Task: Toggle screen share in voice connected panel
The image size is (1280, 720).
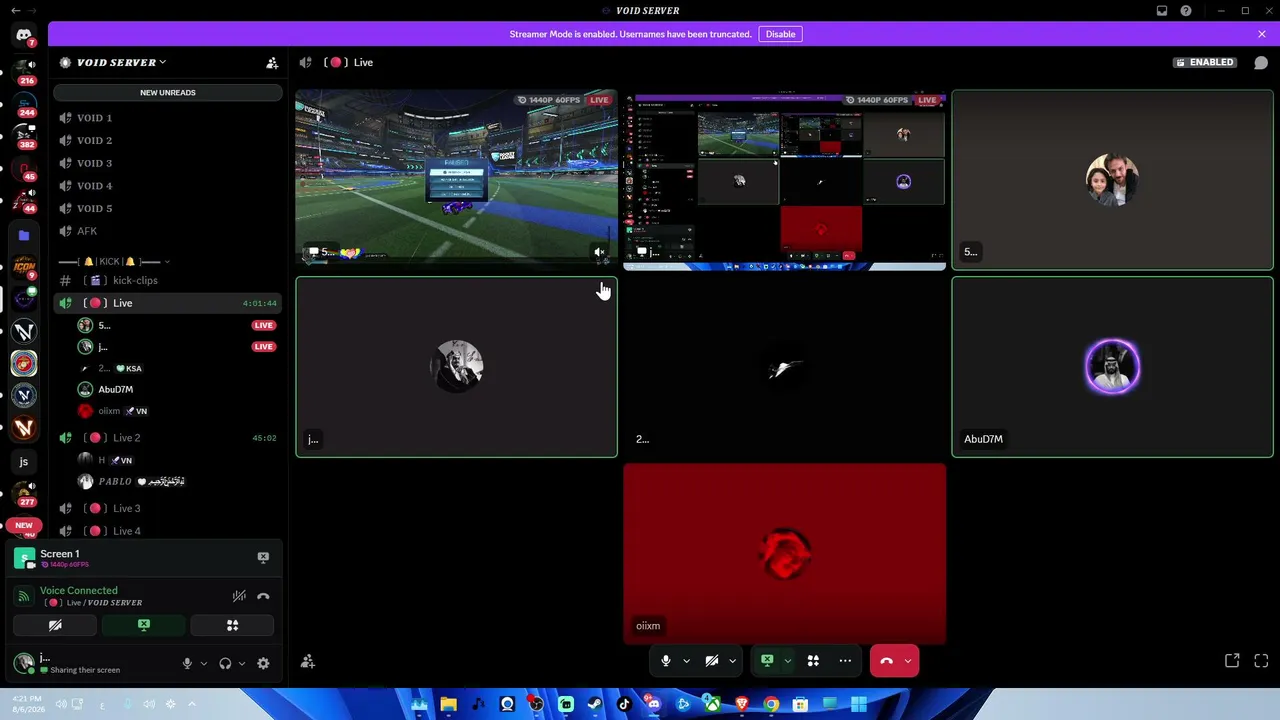Action: click(144, 626)
